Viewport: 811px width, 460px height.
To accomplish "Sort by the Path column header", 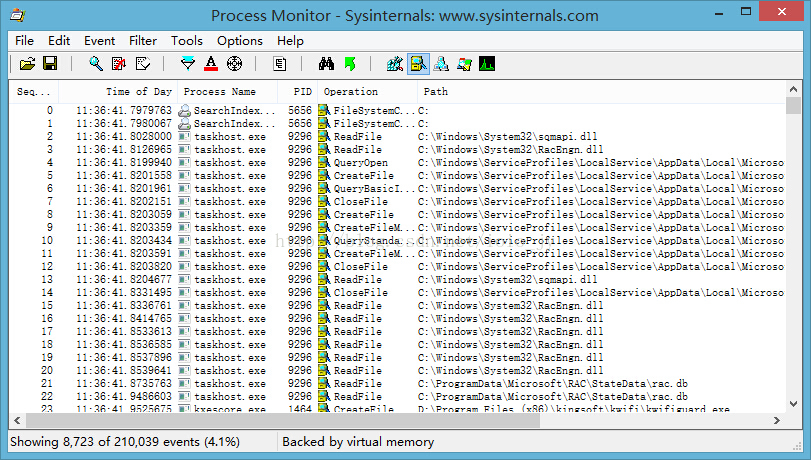I will (x=602, y=92).
